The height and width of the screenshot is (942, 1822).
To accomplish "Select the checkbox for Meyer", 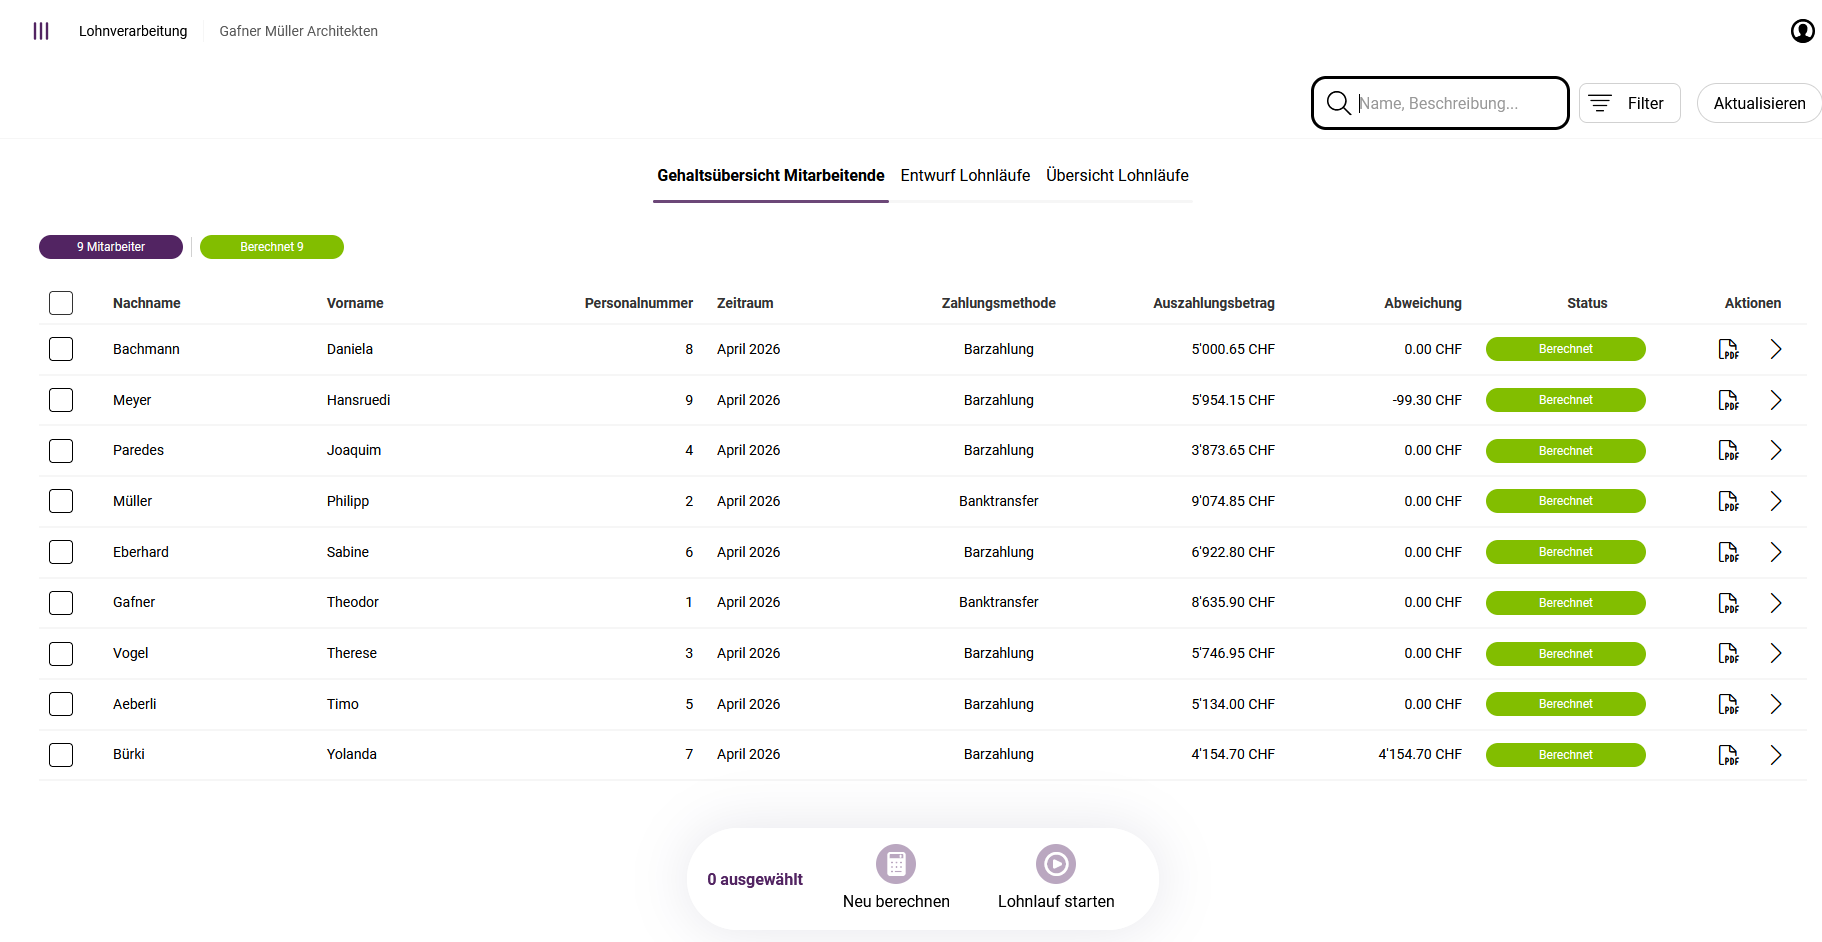I will coord(61,400).
